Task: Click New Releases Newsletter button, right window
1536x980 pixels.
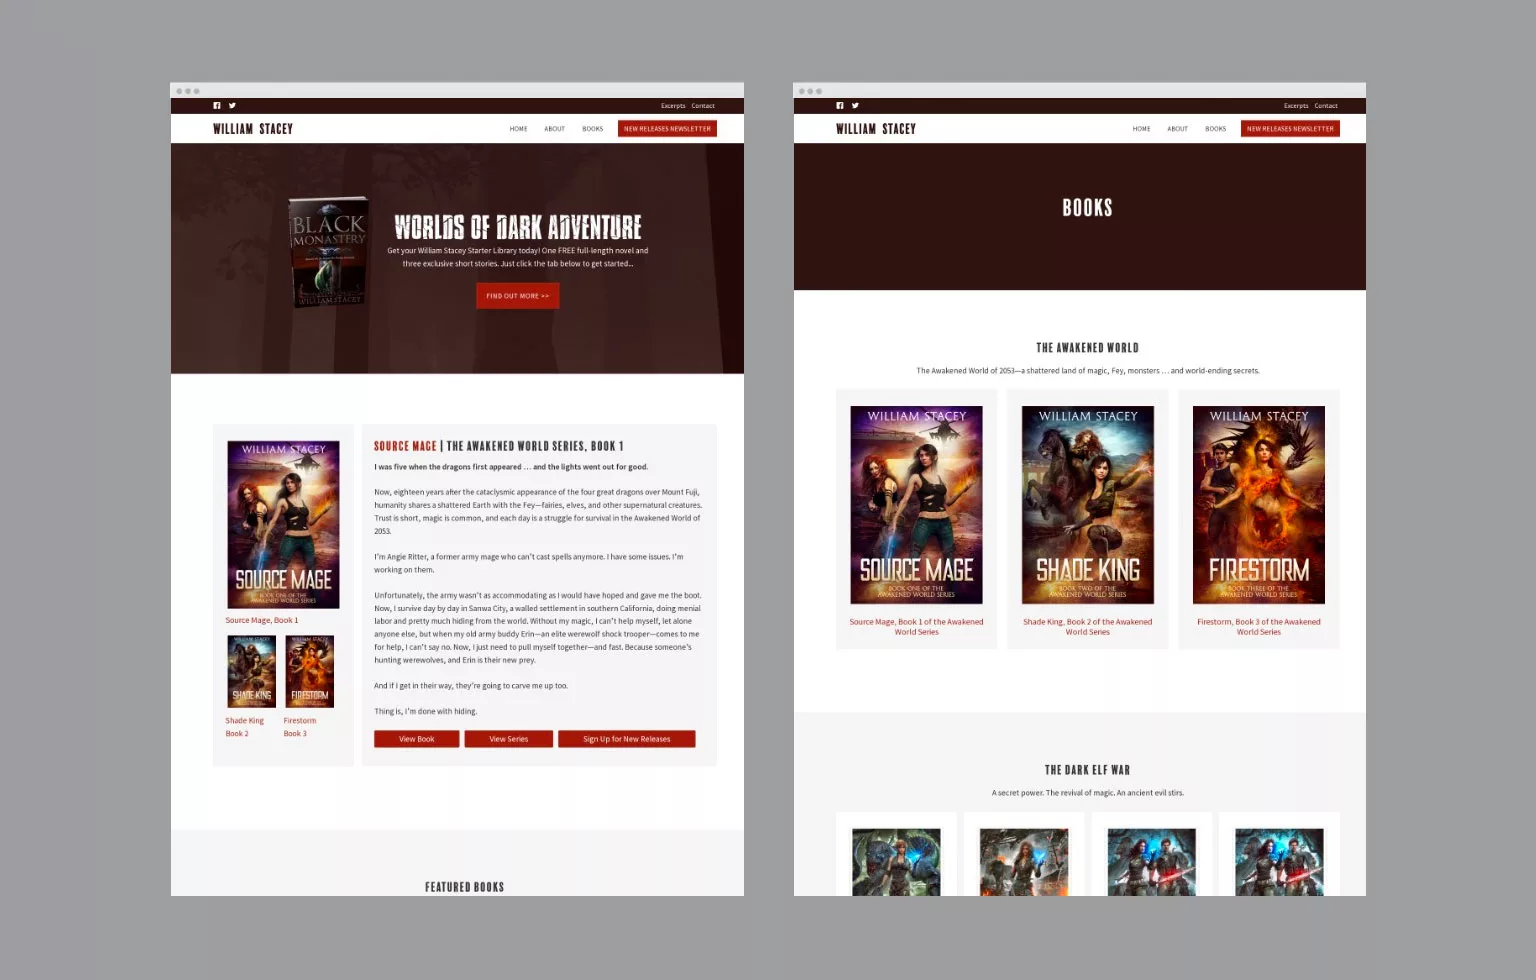Action: [1290, 129]
